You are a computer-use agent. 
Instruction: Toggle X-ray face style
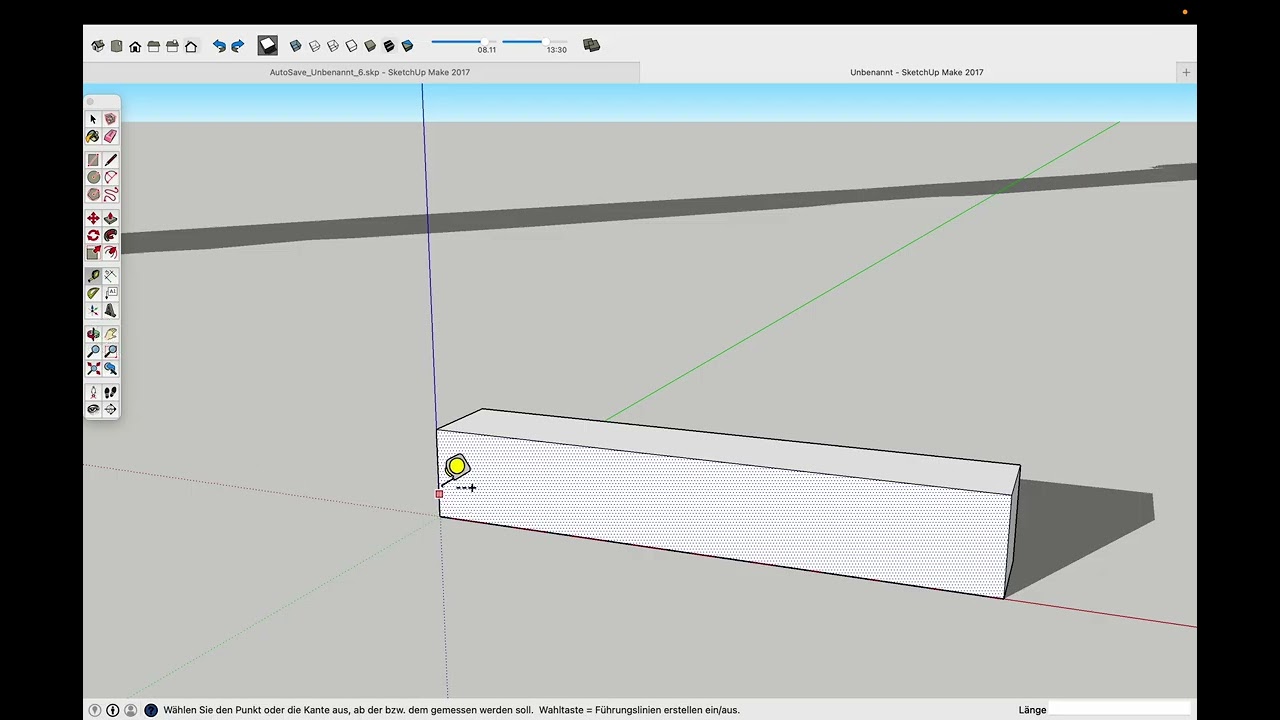point(296,46)
